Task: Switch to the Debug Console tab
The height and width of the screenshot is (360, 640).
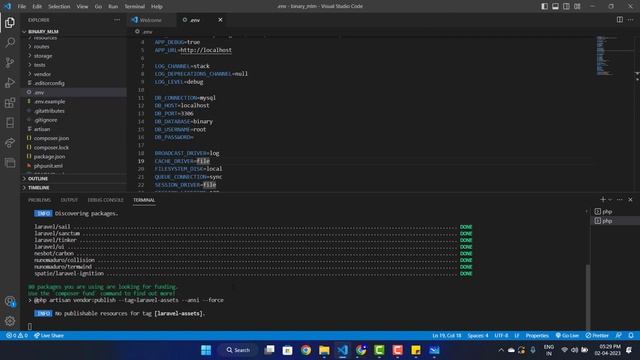Action: [x=105, y=200]
